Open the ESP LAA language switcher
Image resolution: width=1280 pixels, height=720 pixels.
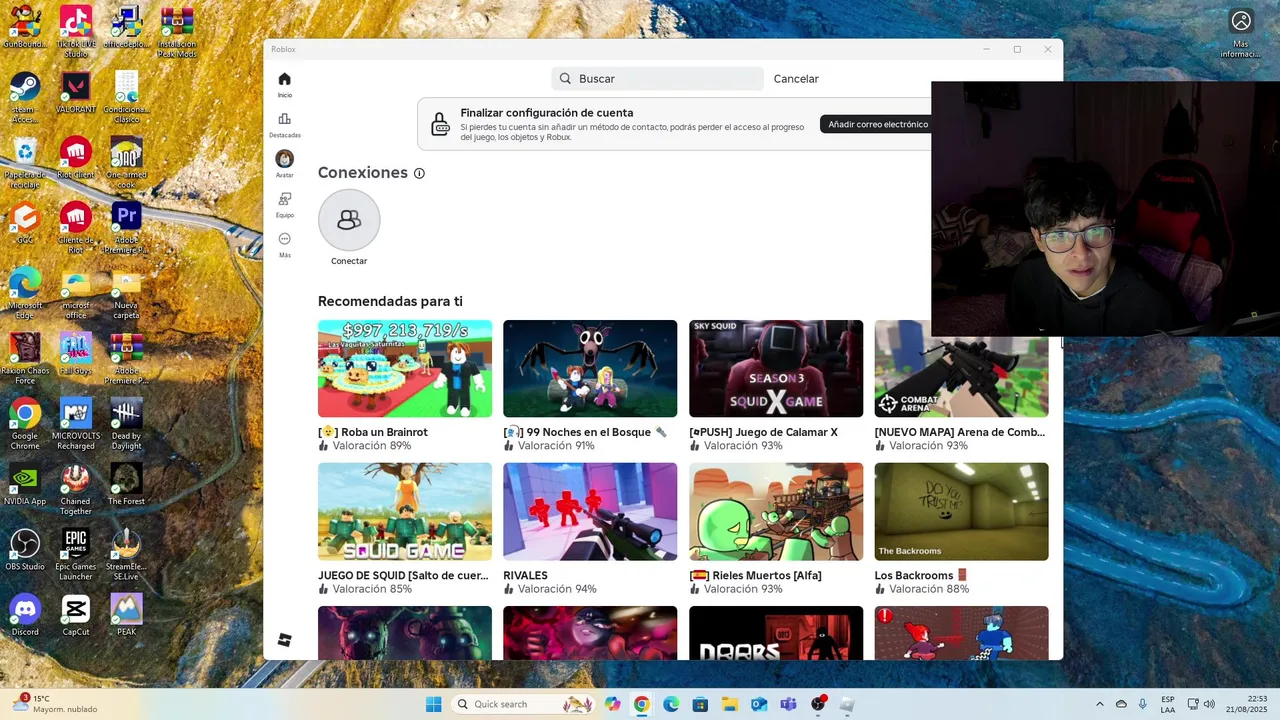coord(1168,704)
